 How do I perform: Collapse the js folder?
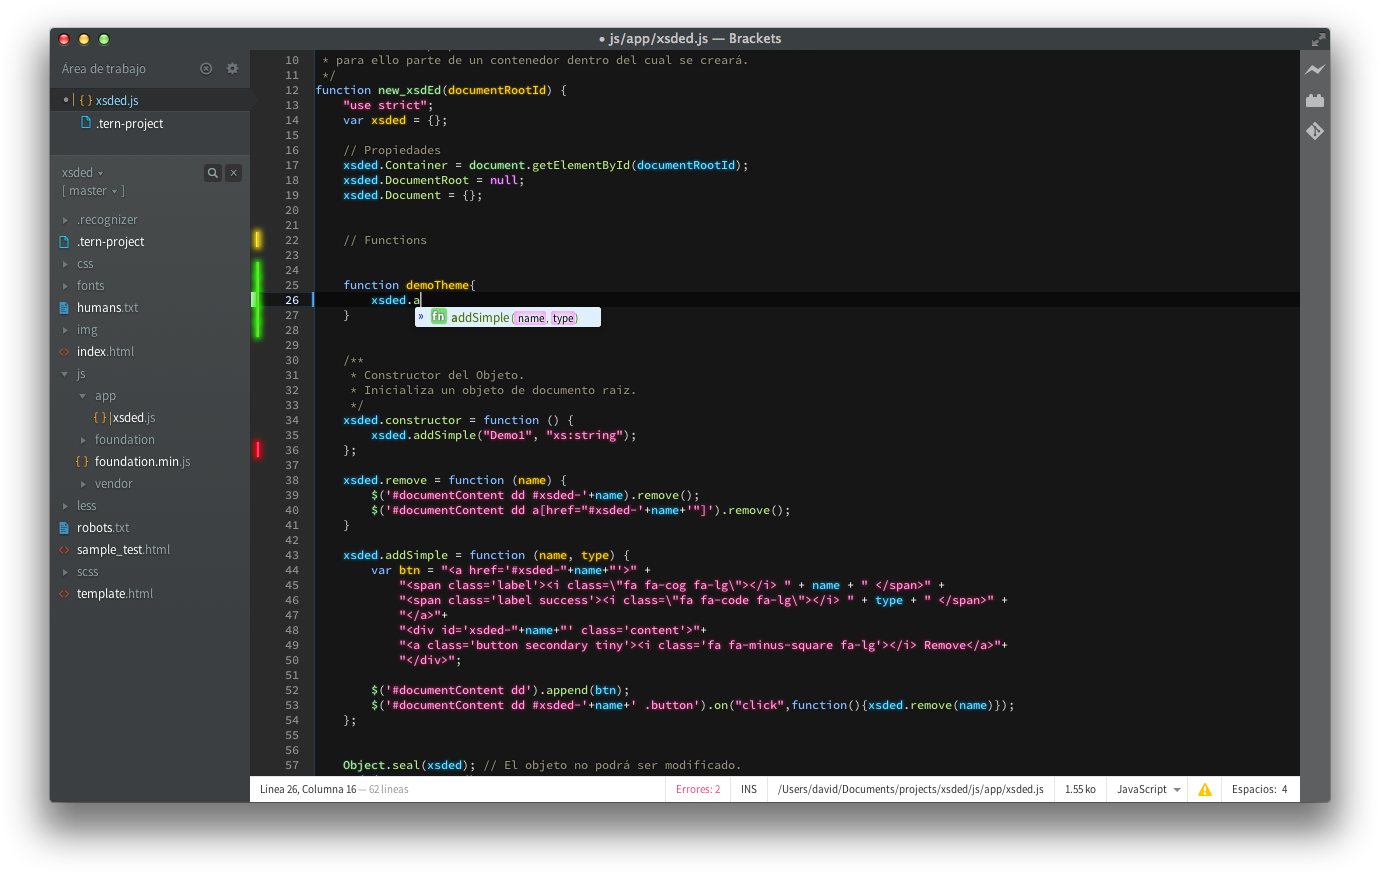click(x=65, y=374)
